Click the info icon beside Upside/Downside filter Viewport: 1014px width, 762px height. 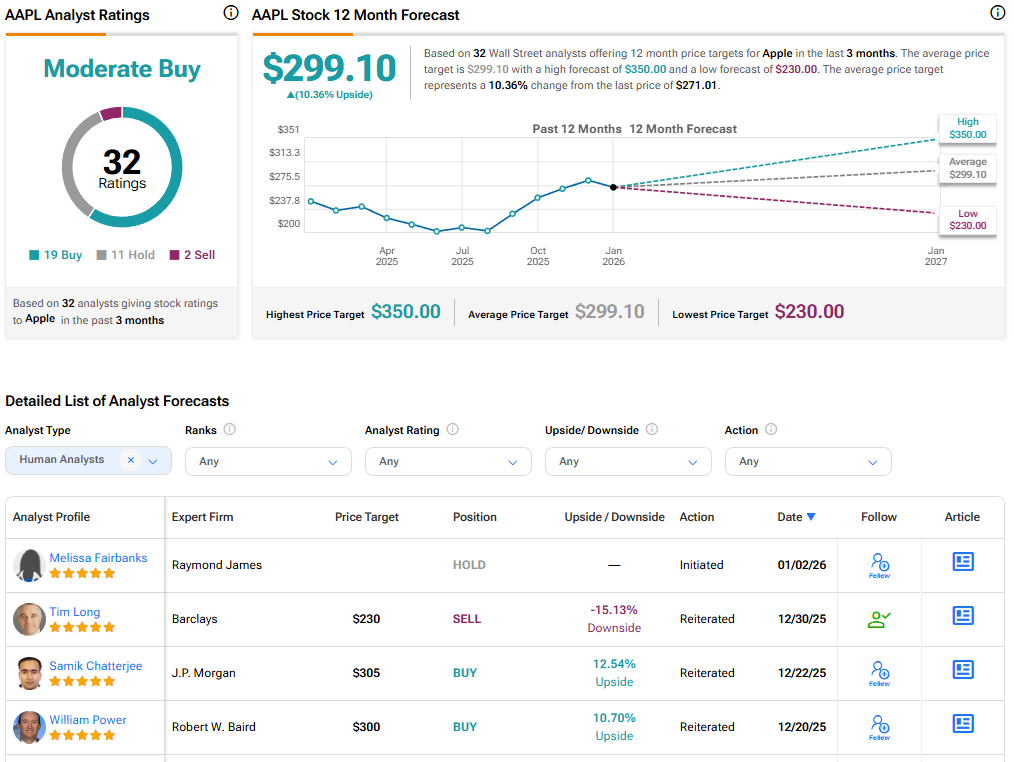tap(653, 429)
